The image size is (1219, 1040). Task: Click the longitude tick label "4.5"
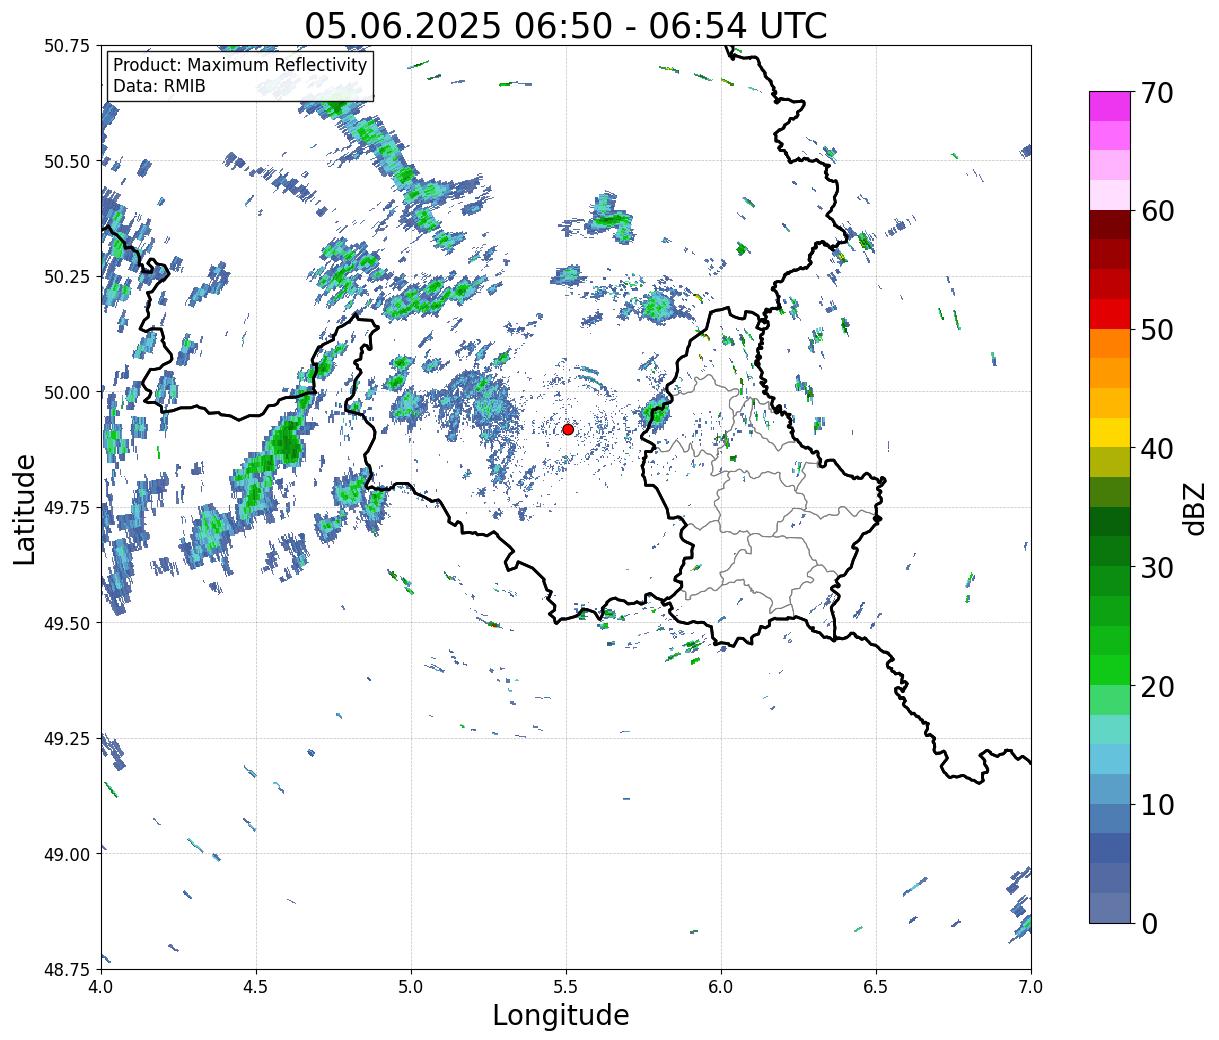click(x=256, y=987)
